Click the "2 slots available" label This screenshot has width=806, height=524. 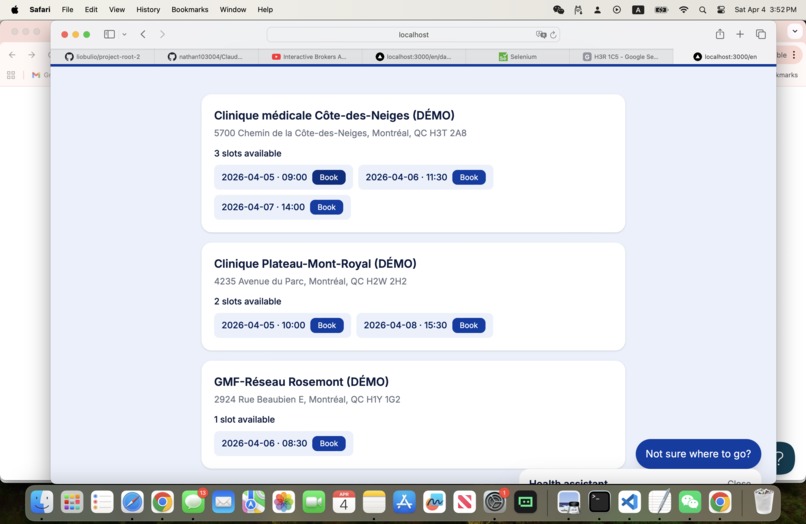point(248,301)
